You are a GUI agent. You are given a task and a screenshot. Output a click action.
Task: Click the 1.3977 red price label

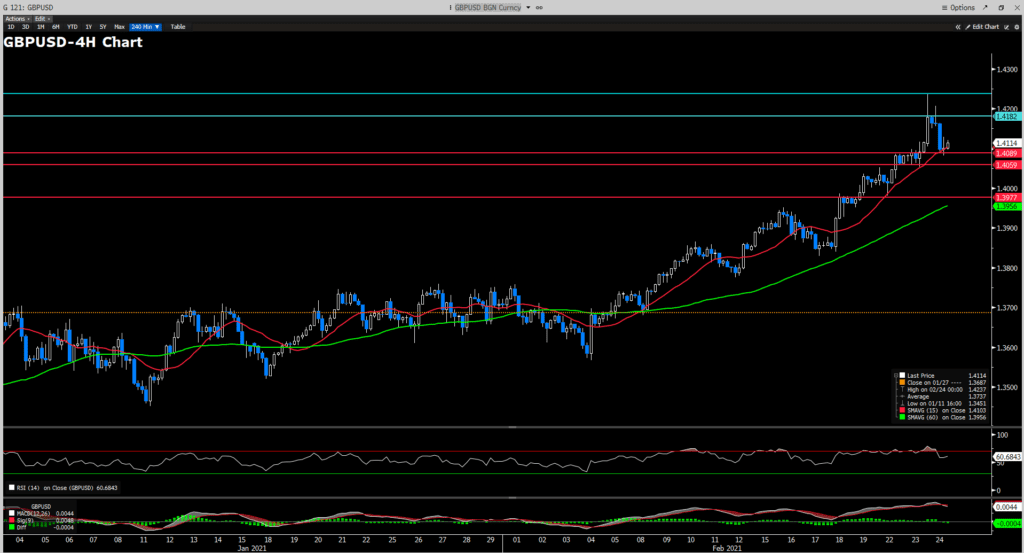tap(1007, 197)
